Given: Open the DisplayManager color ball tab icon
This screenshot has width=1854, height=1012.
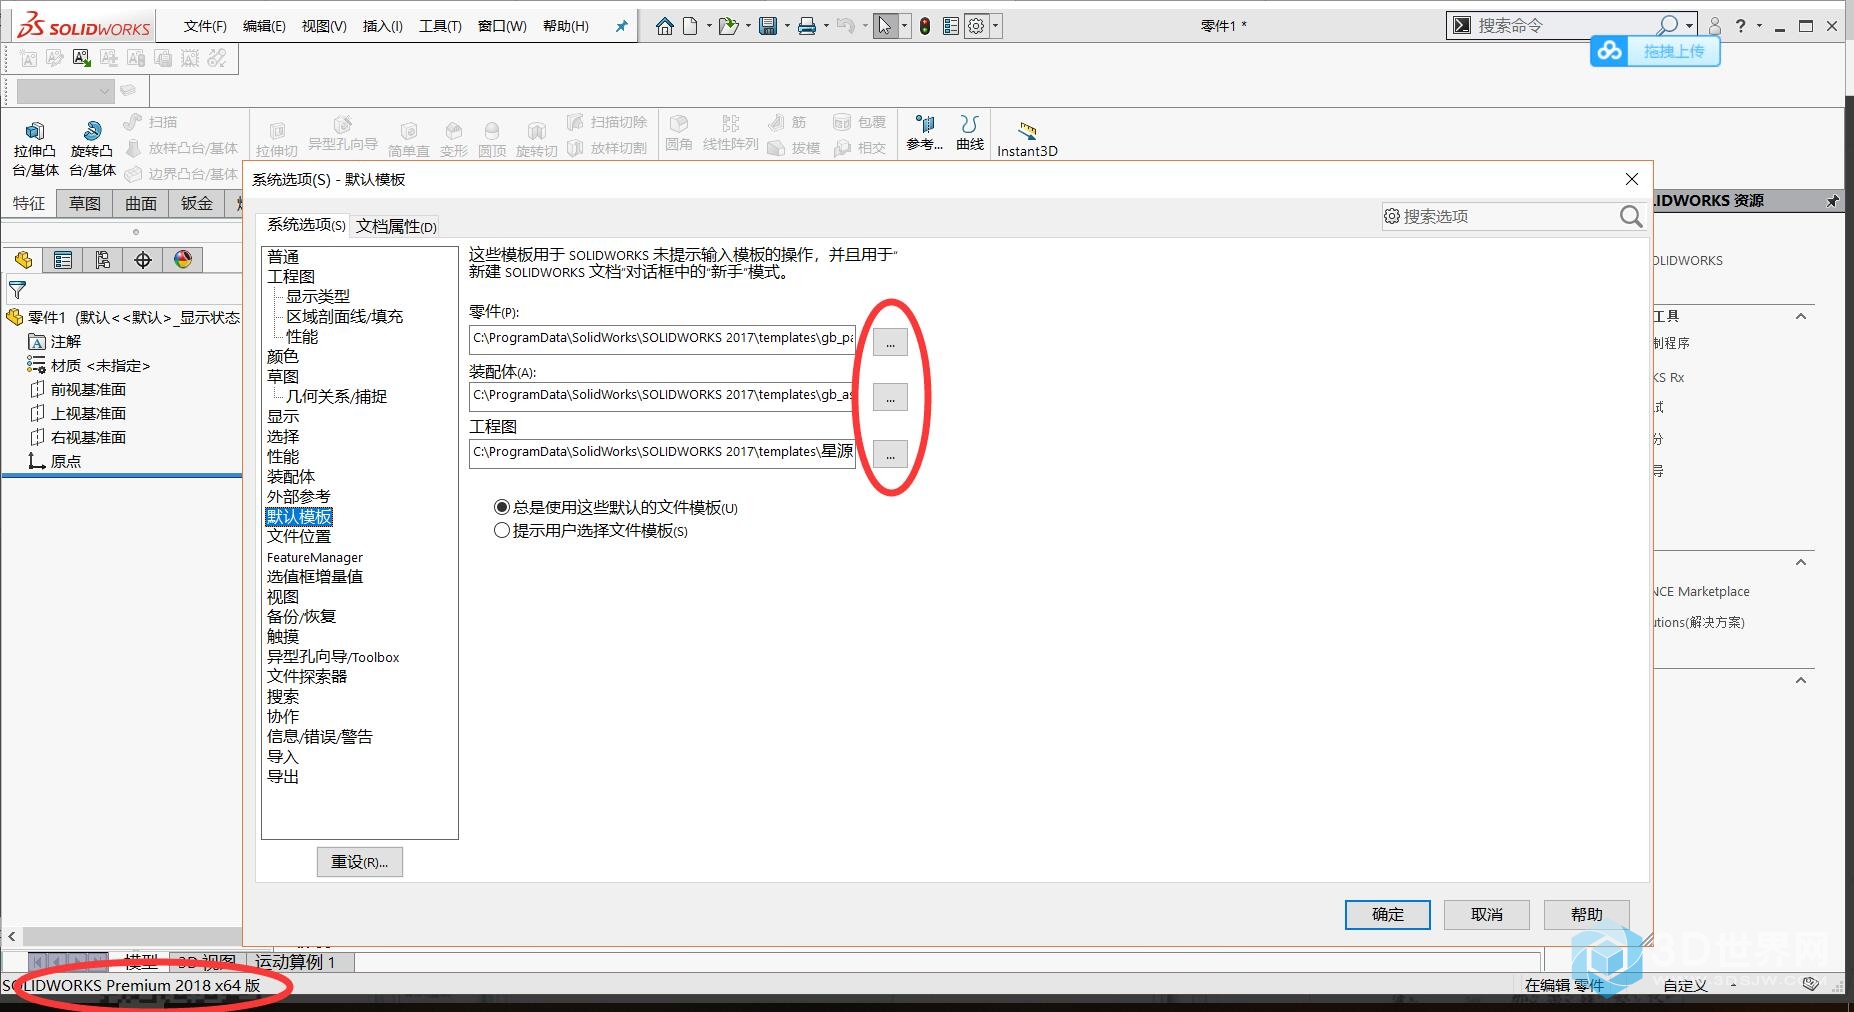Looking at the screenshot, I should (183, 260).
